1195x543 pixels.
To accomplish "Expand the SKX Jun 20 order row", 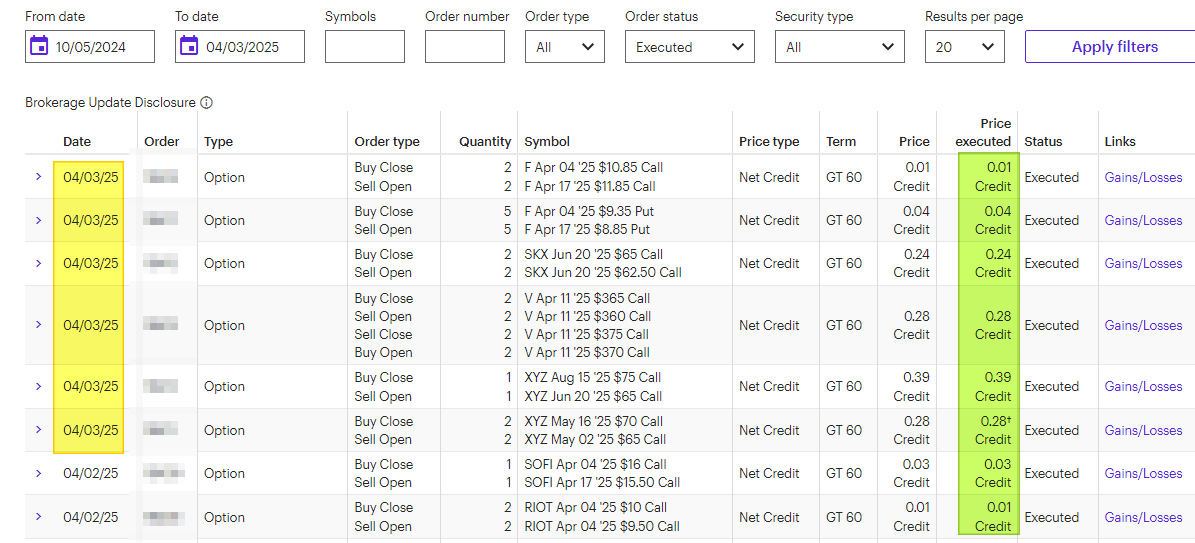I will 38,263.
